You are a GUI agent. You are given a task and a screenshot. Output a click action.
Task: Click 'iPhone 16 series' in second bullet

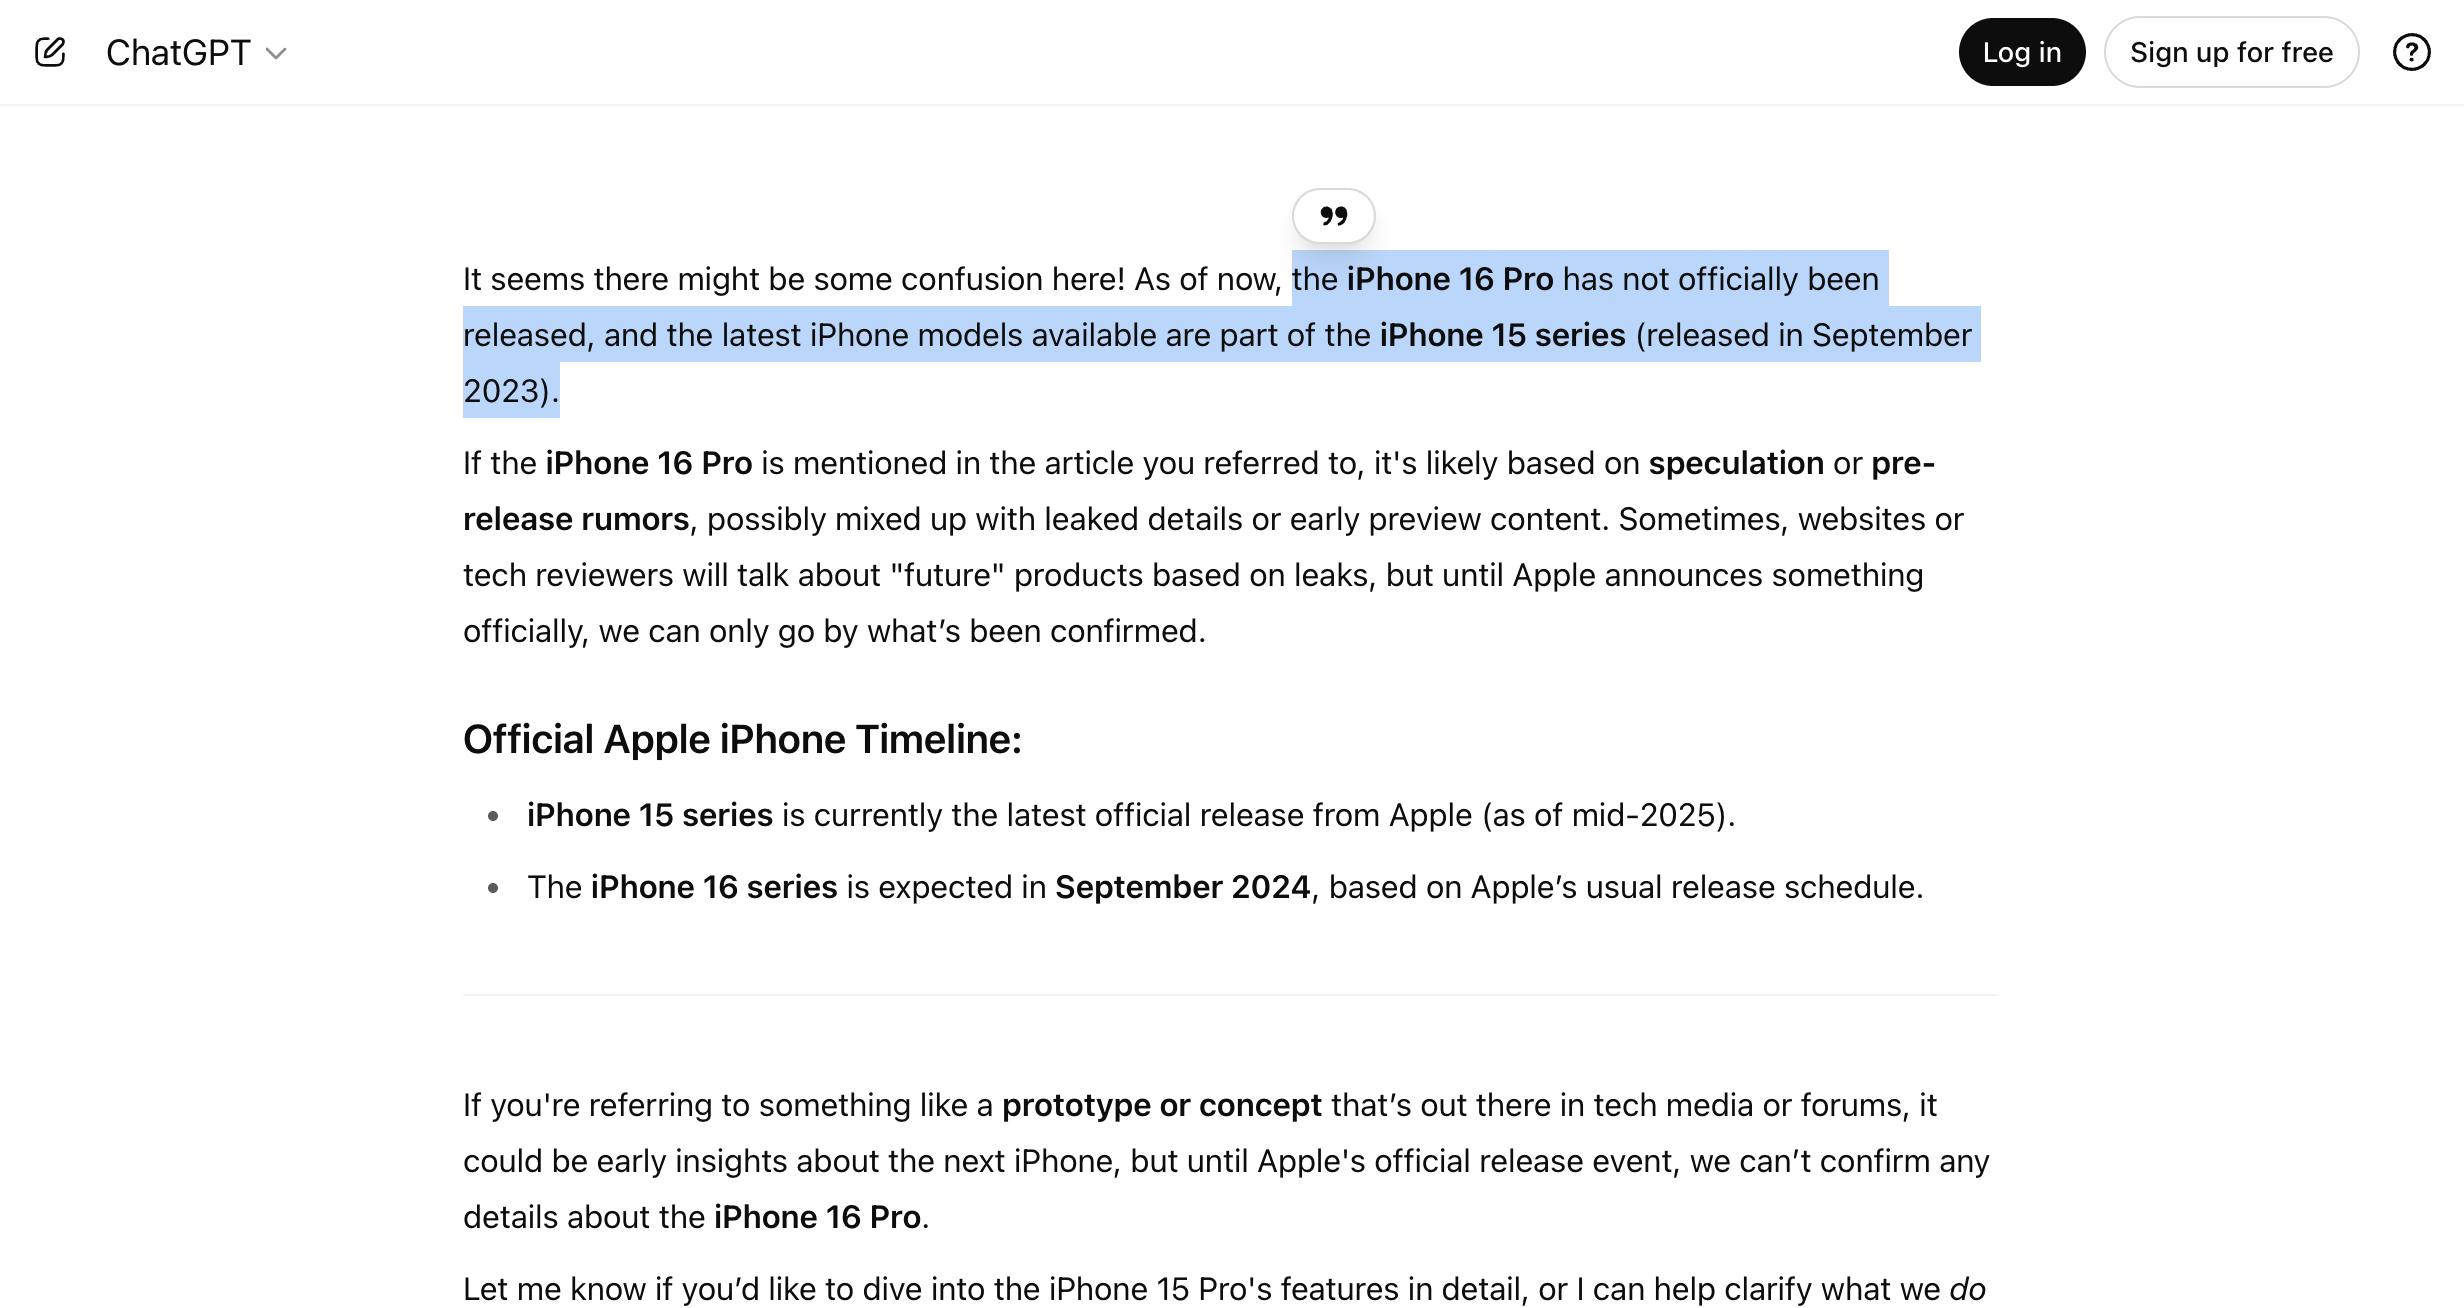(714, 887)
